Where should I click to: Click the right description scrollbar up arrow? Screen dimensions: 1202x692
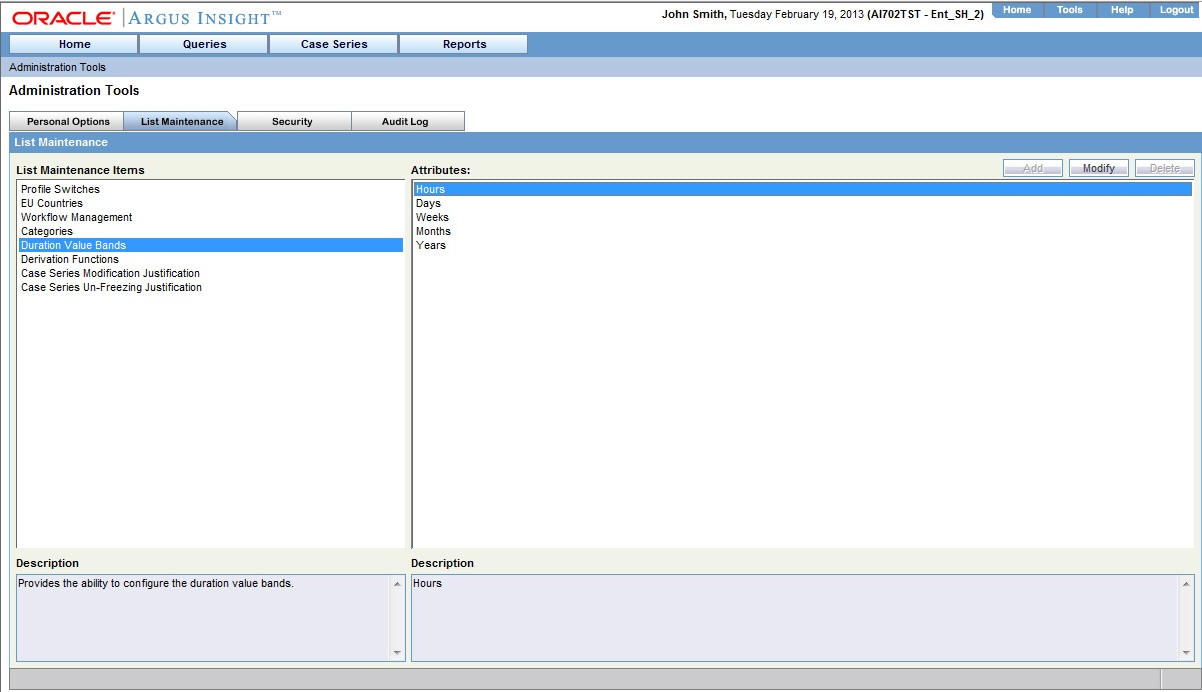[x=1187, y=584]
